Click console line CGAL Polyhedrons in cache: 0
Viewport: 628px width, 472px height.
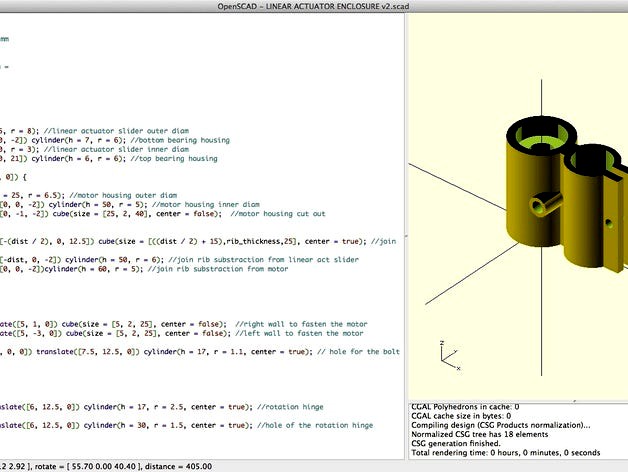(x=465, y=407)
